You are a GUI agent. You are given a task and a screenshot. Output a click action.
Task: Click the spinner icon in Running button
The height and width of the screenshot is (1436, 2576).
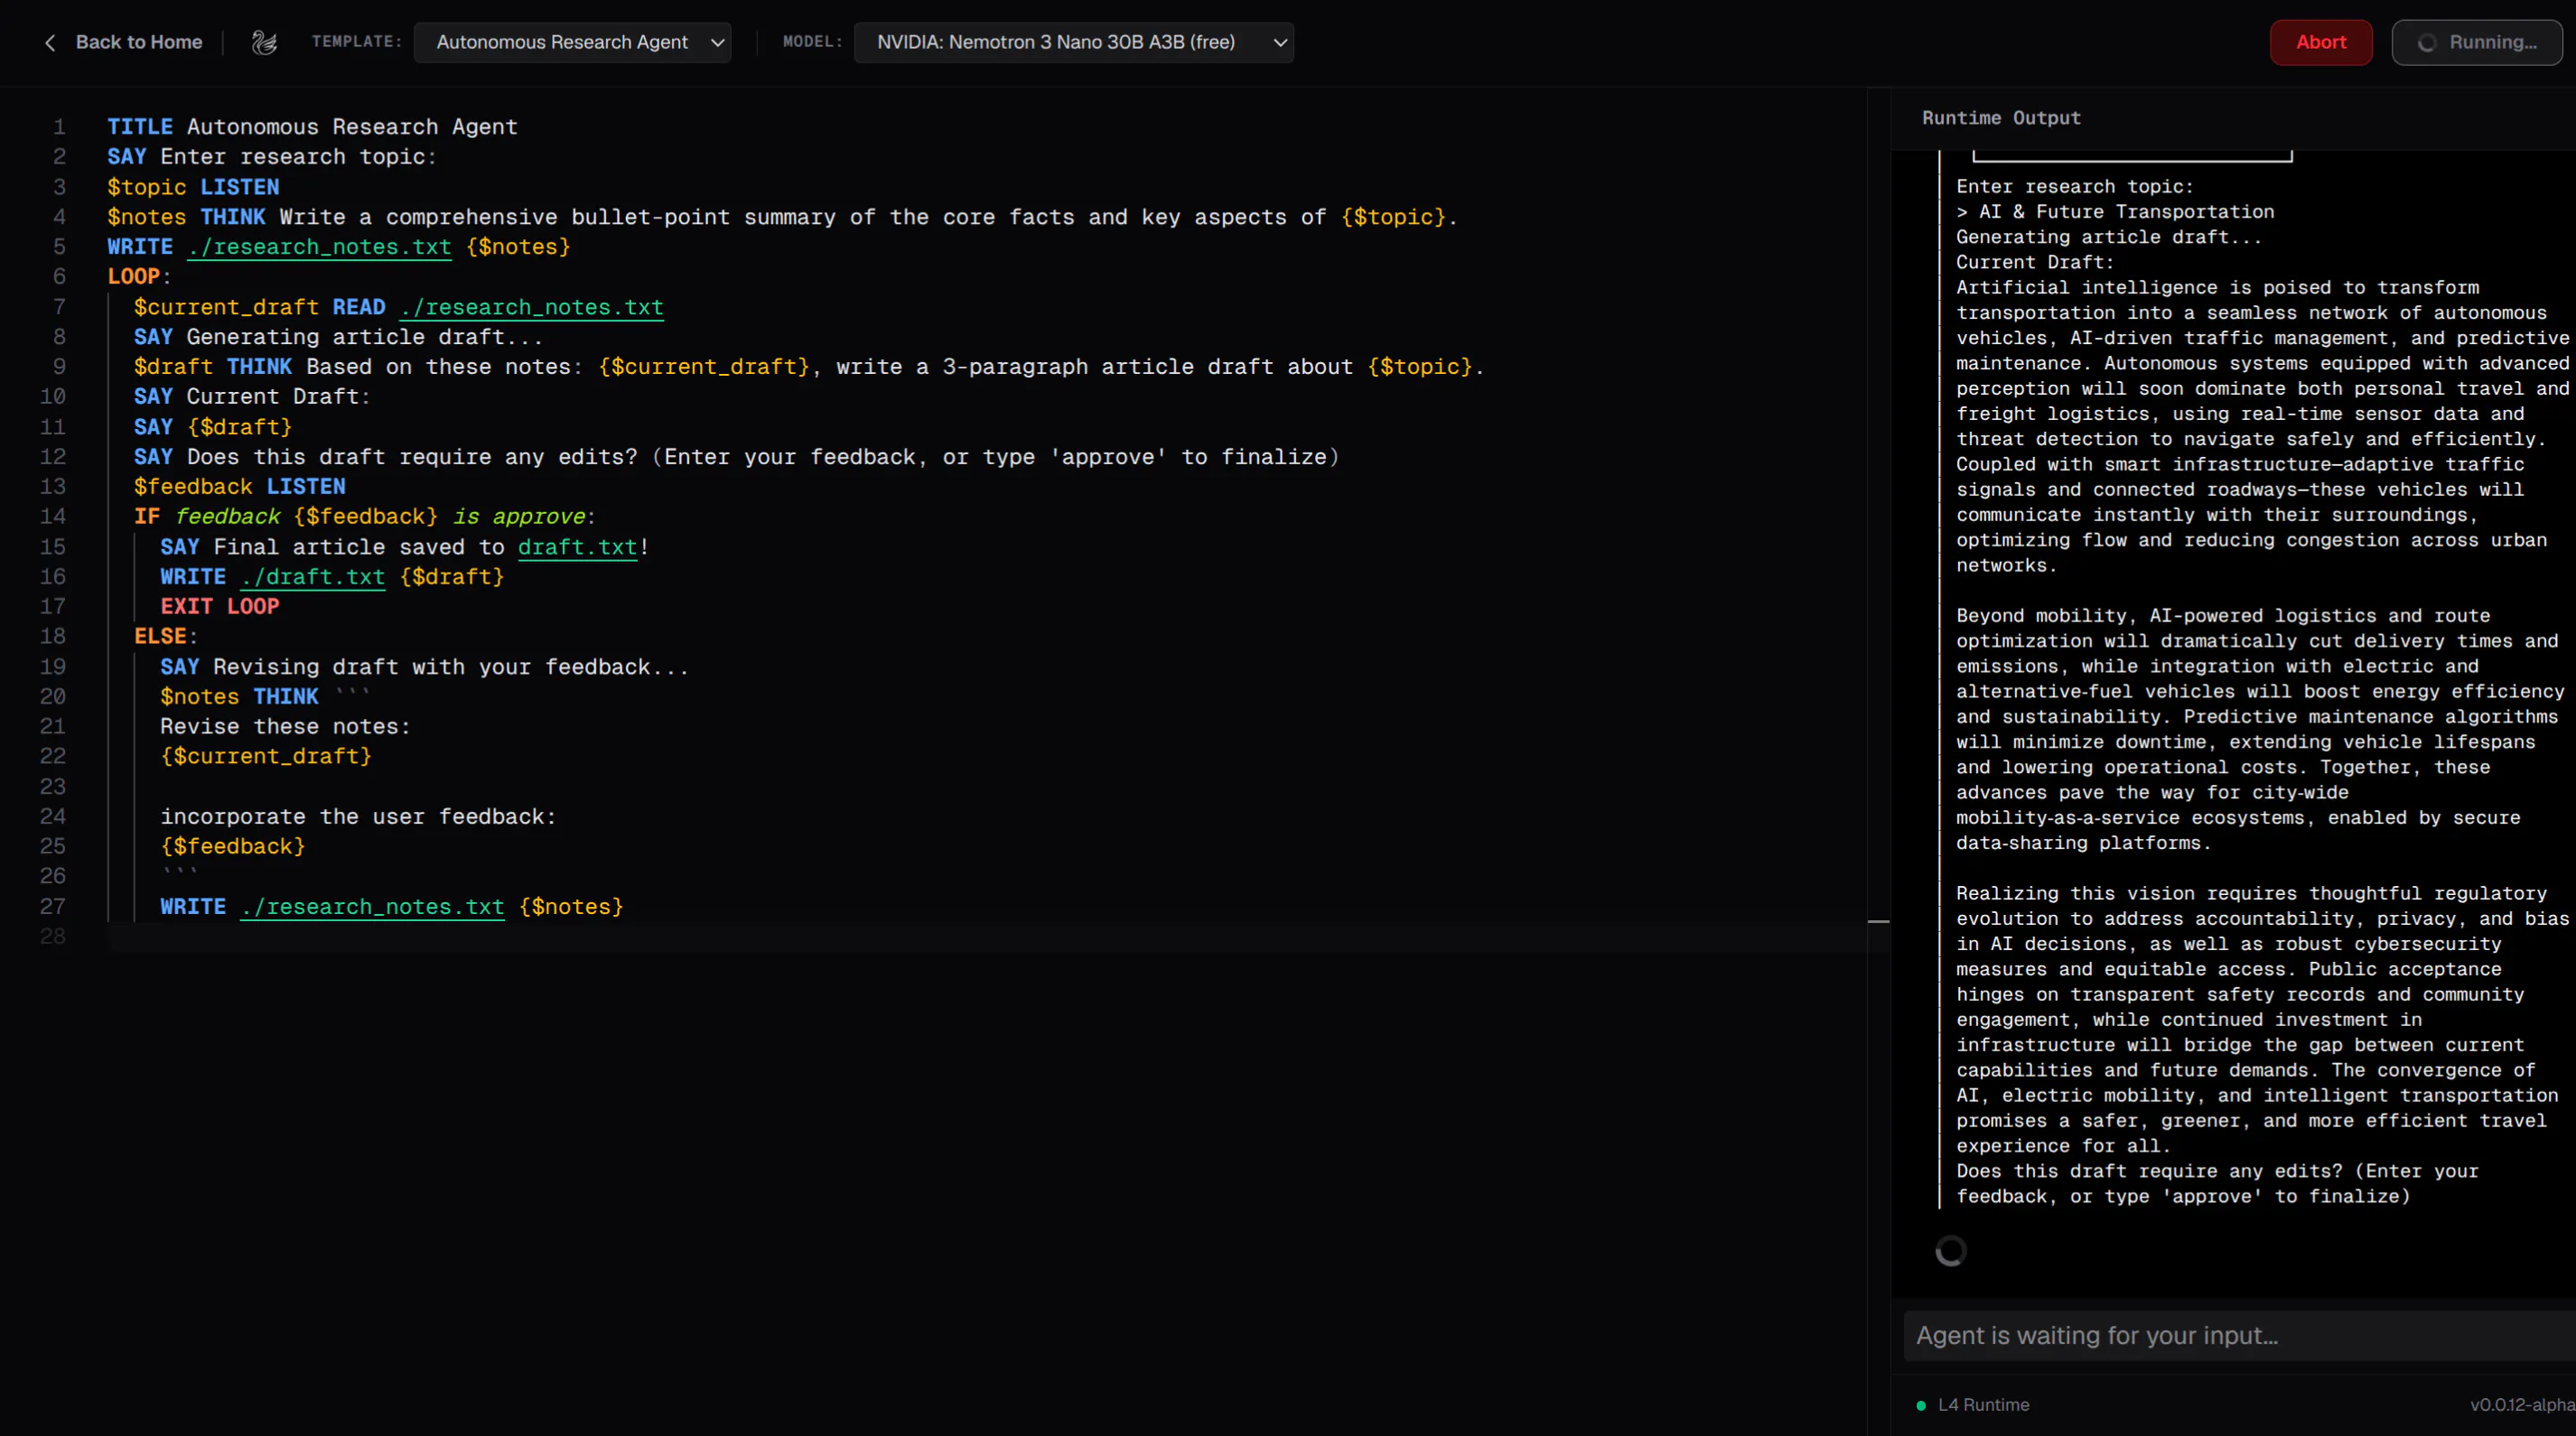[2426, 43]
